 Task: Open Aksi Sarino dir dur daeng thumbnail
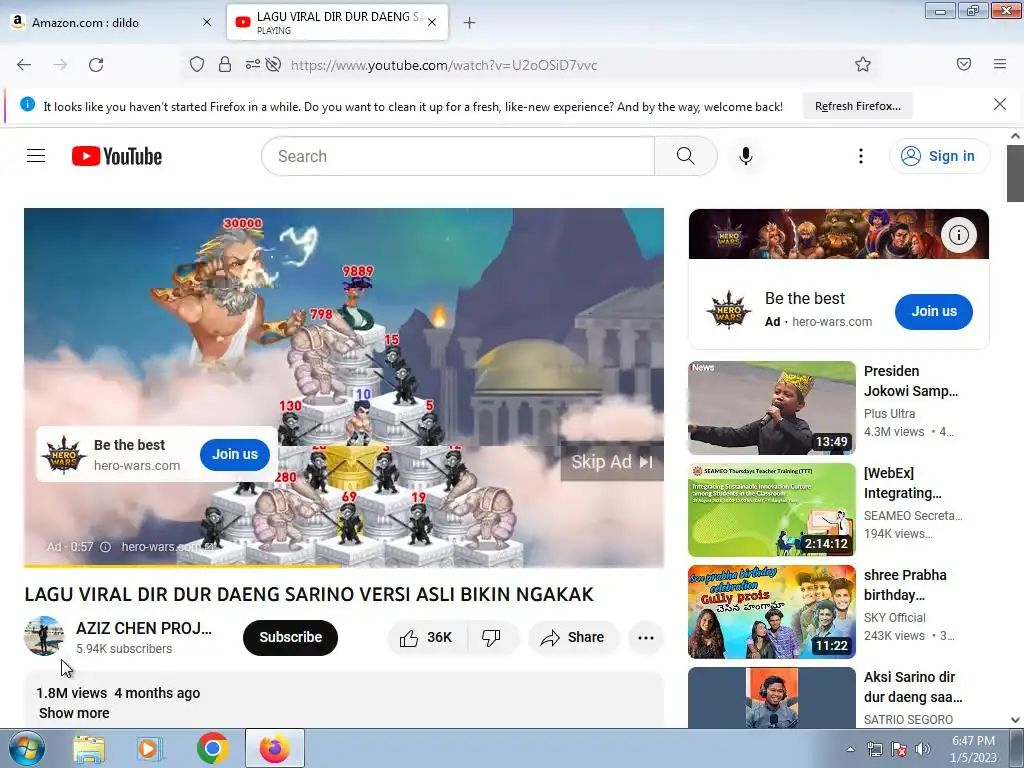click(771, 697)
